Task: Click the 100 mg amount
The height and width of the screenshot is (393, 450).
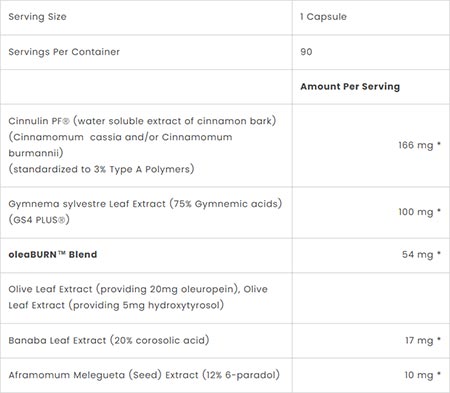Action: tap(416, 212)
